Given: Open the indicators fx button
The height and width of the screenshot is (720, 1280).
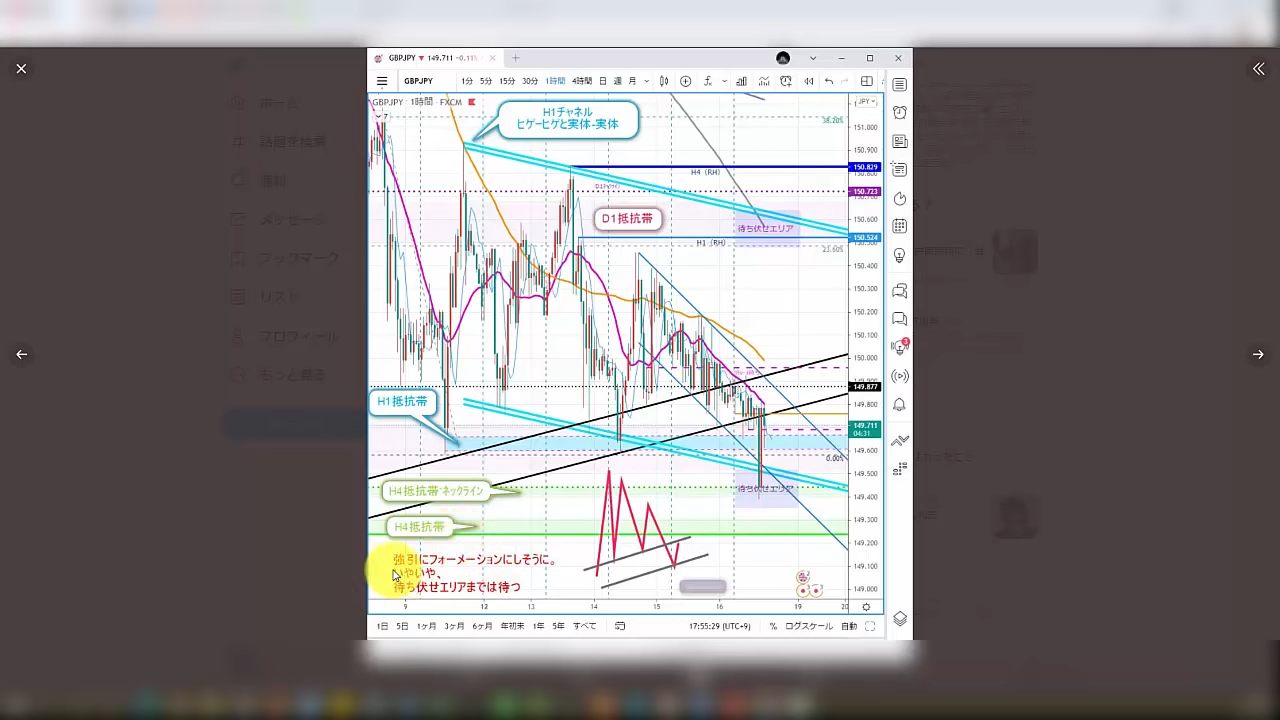Looking at the screenshot, I should [708, 81].
